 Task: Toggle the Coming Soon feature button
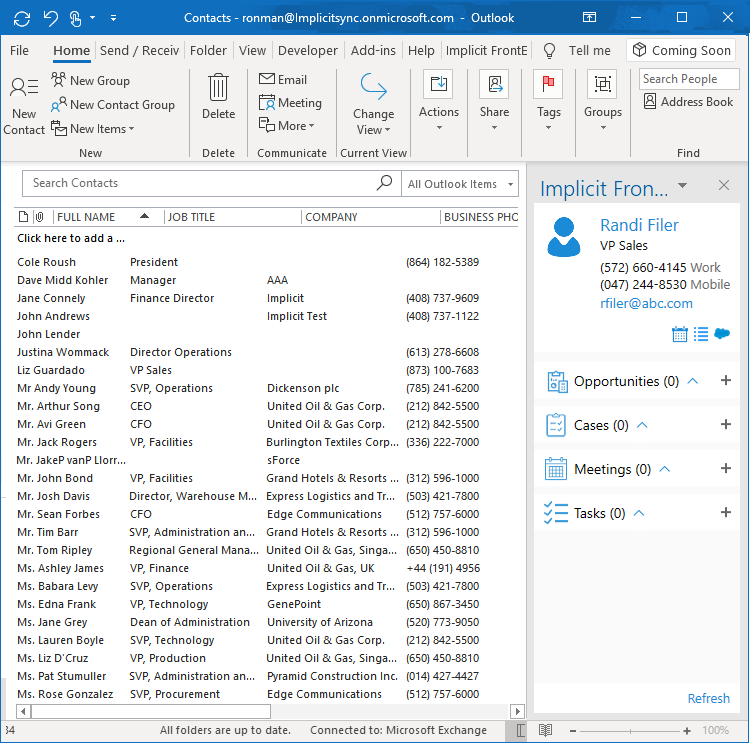coord(681,50)
